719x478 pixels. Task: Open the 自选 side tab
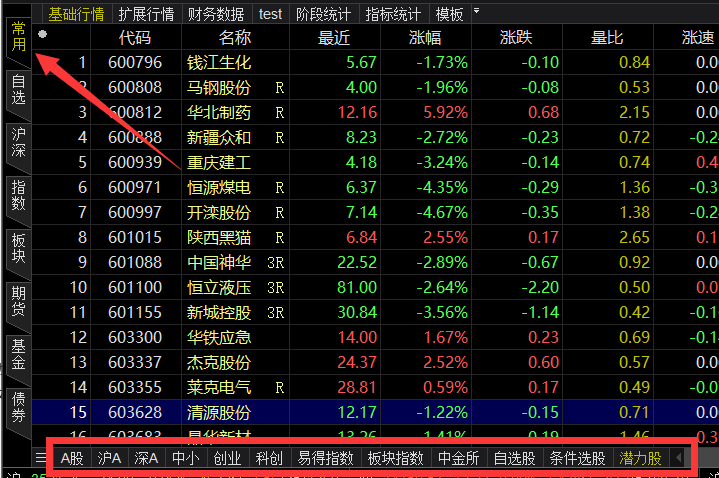point(18,89)
